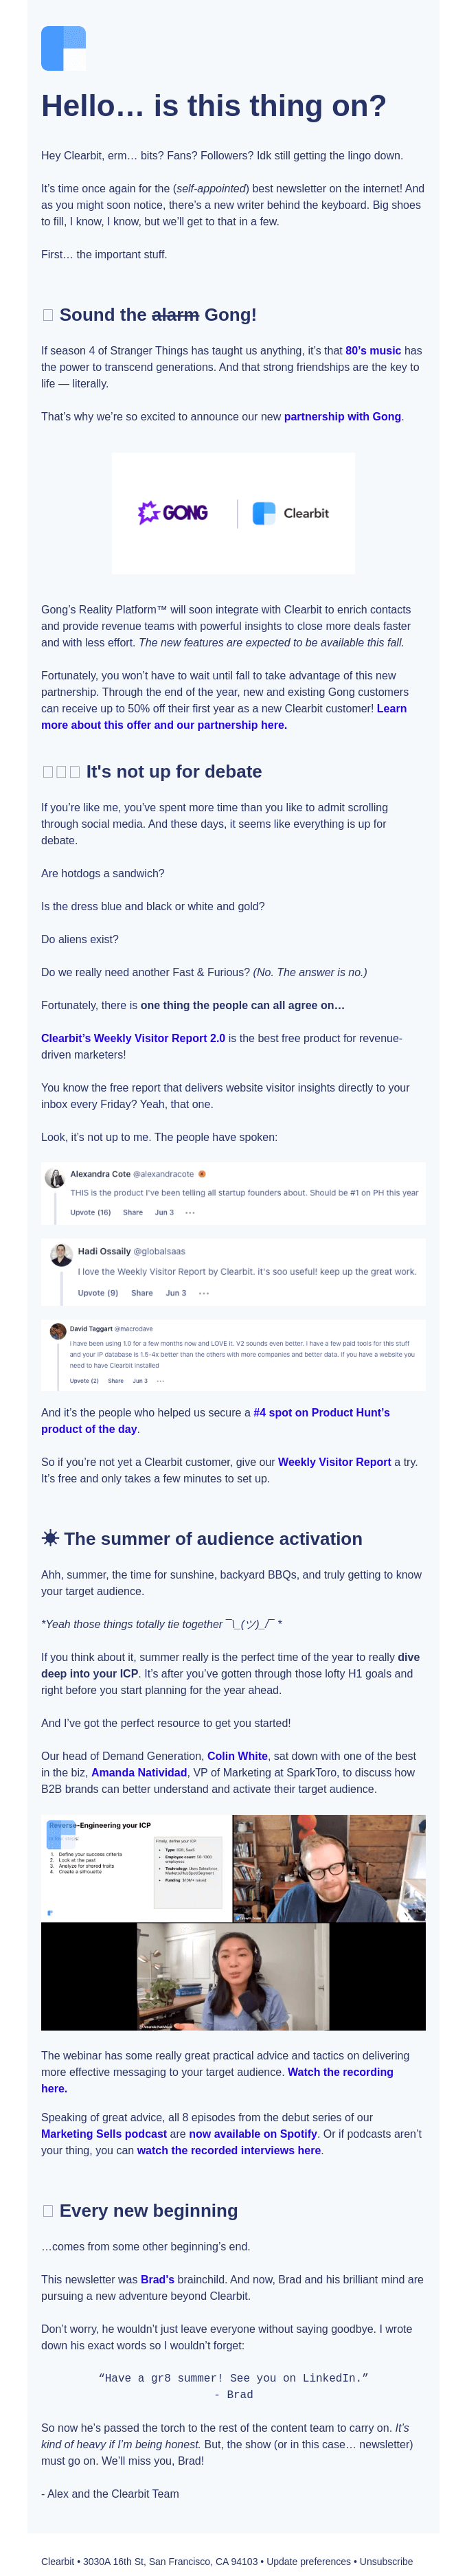
Task: Click the #4 spot on Product Hunt link
Action: coord(321,1412)
